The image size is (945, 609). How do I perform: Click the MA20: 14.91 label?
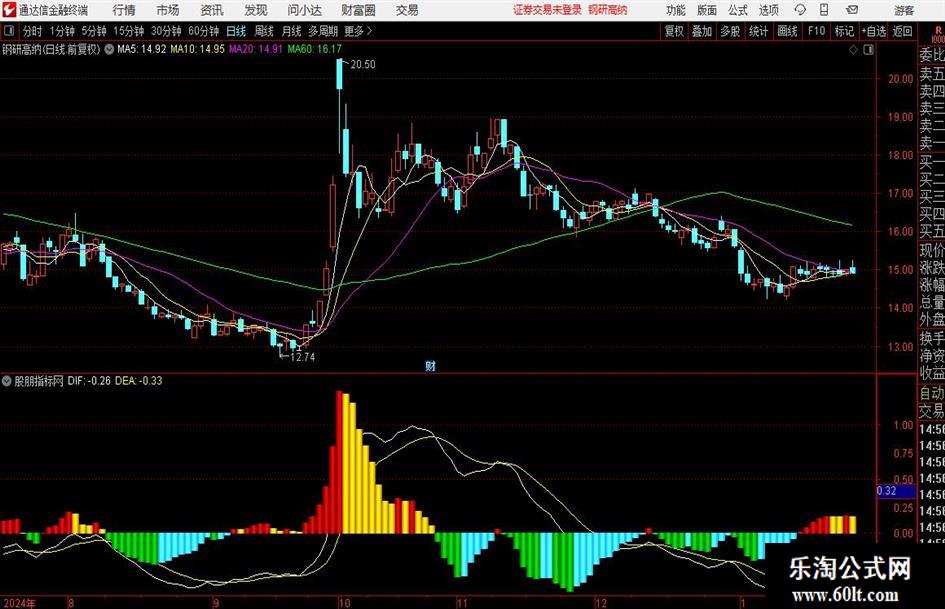coord(256,49)
